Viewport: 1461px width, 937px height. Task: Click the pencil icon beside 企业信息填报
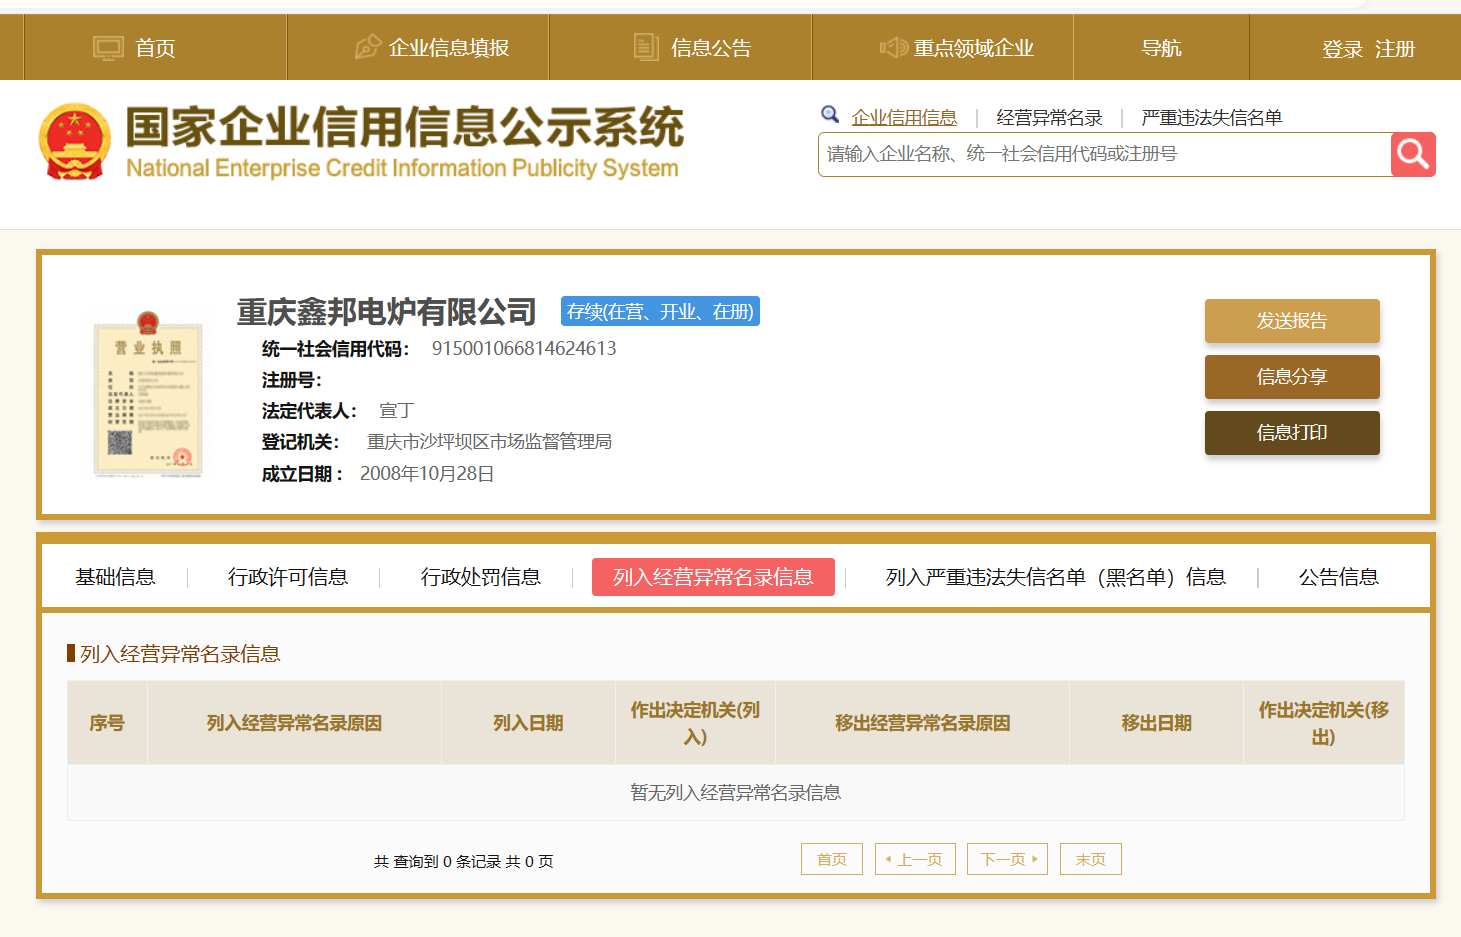[368, 47]
